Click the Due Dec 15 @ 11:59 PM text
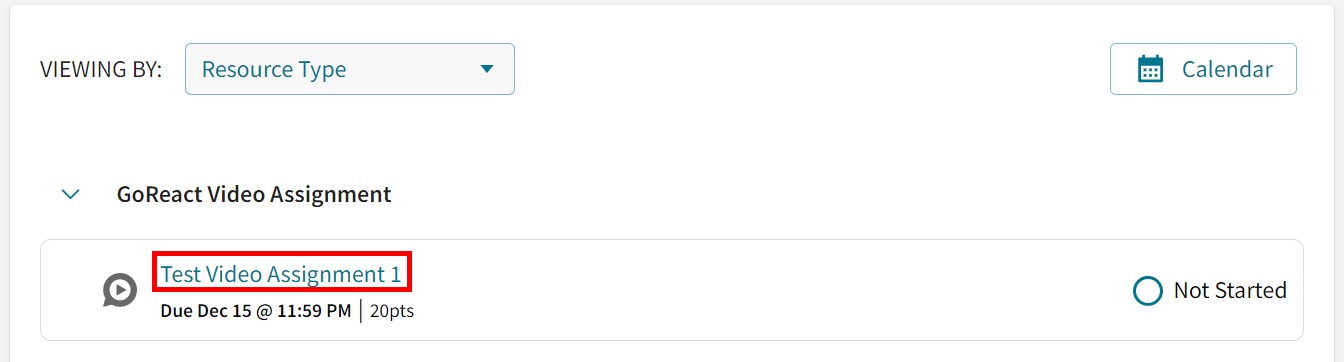This screenshot has height=362, width=1344. click(256, 311)
